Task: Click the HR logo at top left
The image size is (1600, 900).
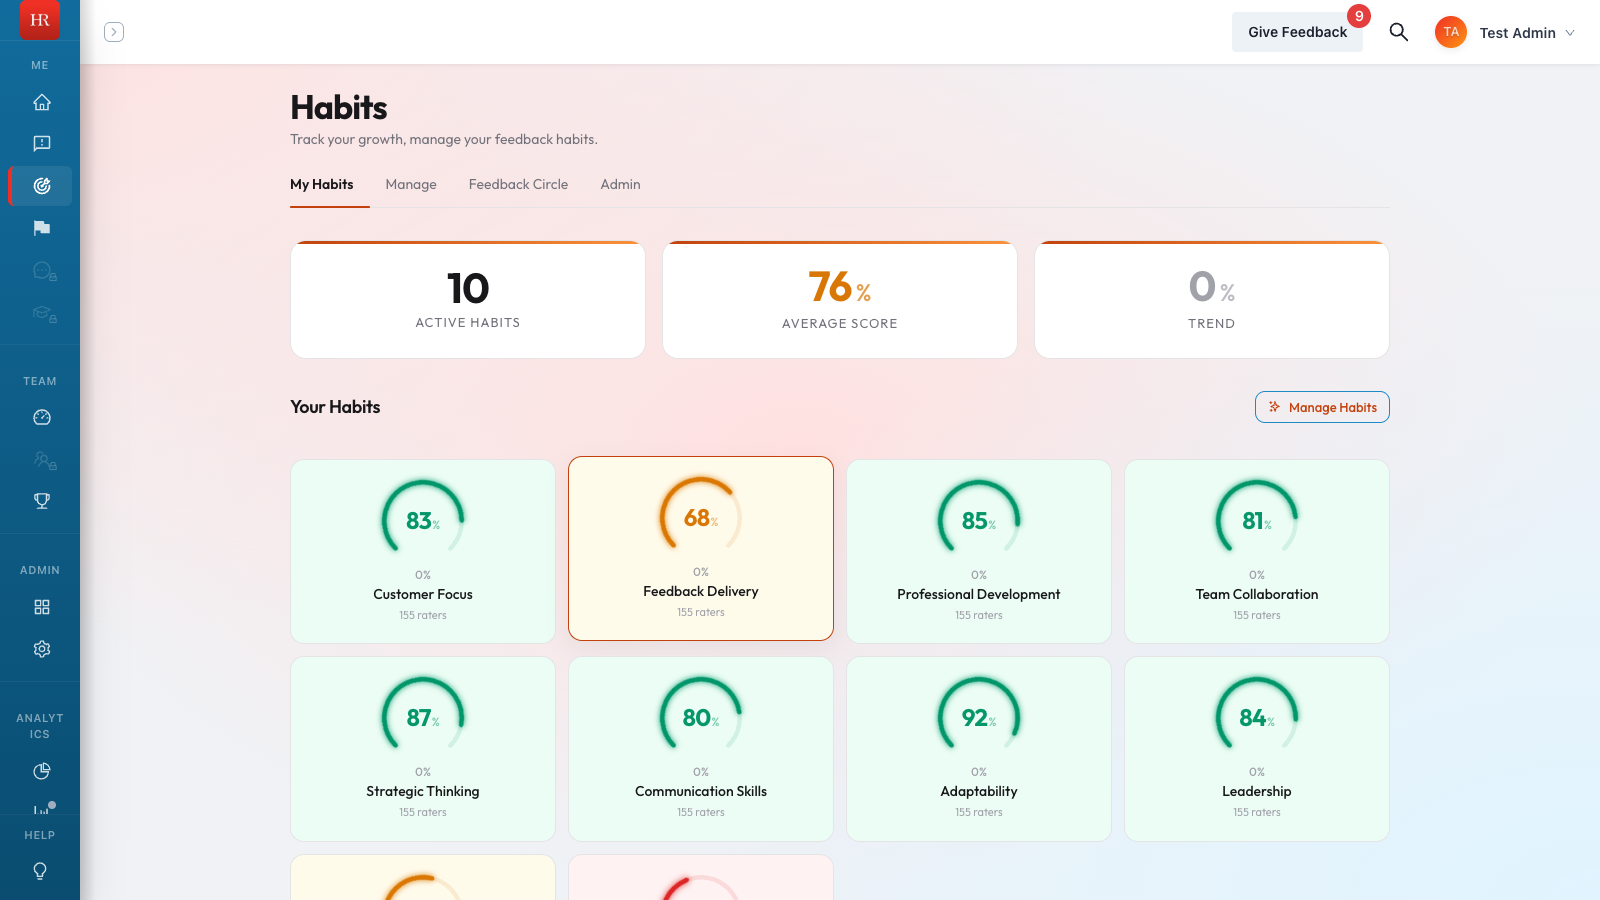Action: (x=39, y=20)
